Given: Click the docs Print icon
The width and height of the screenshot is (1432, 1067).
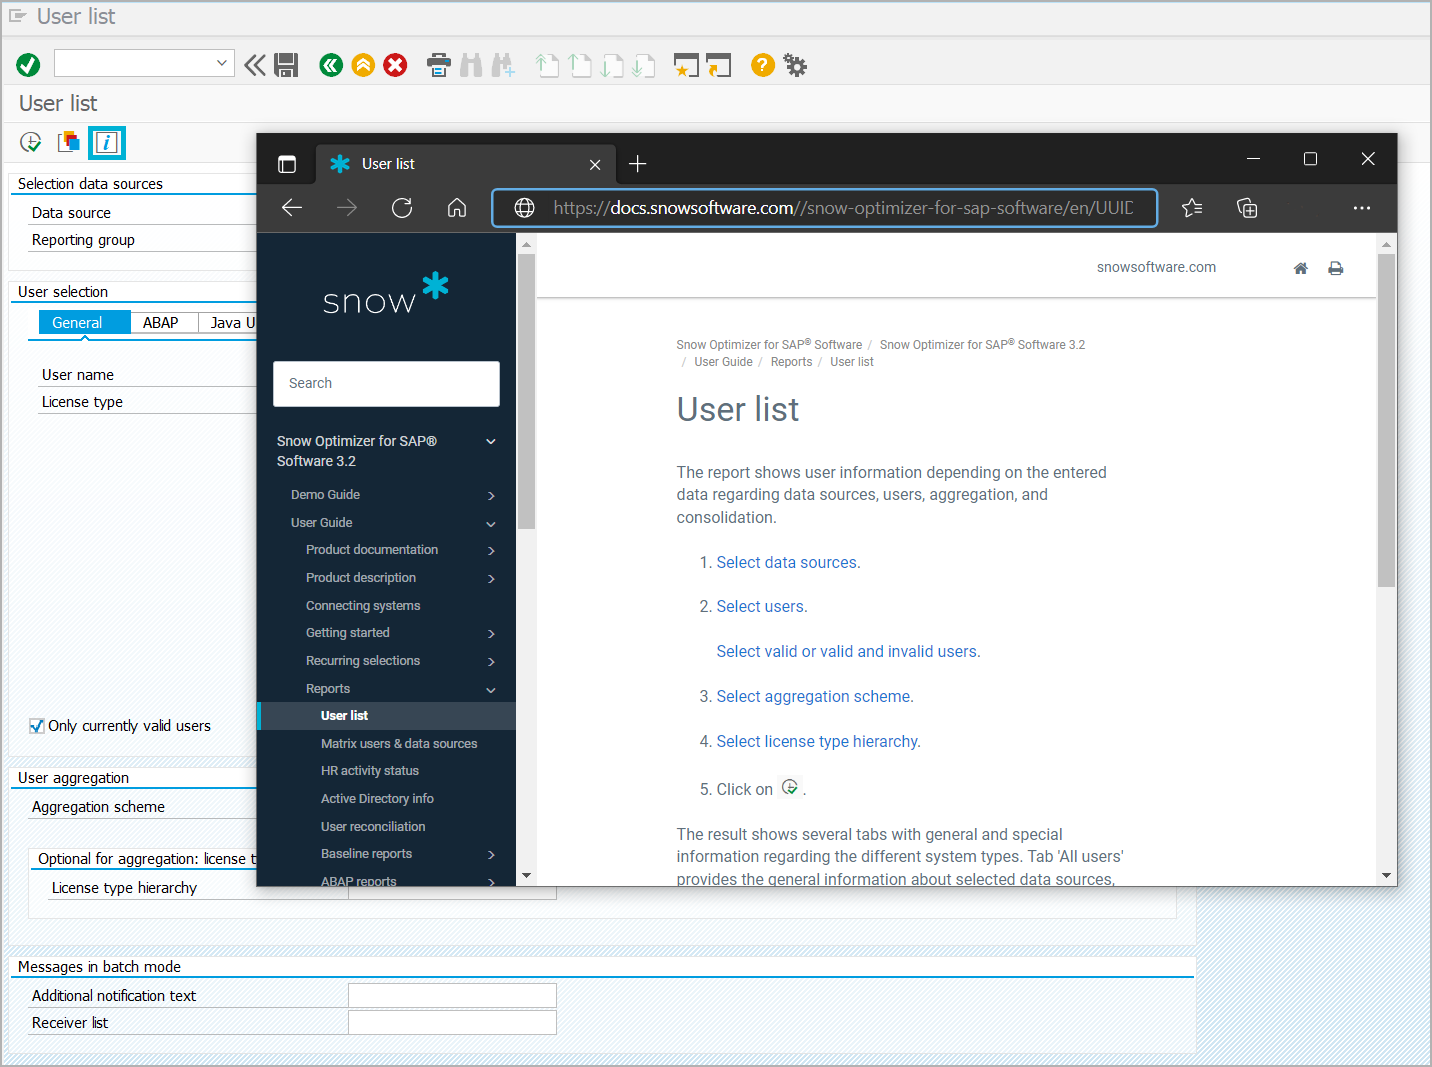Looking at the screenshot, I should pyautogui.click(x=1336, y=268).
